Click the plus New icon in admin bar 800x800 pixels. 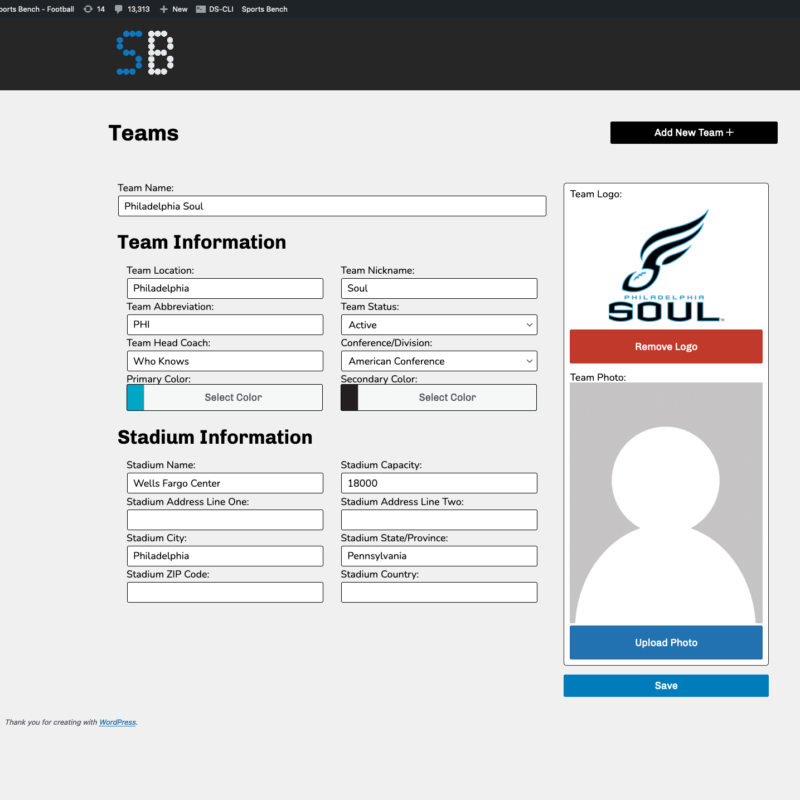point(173,9)
